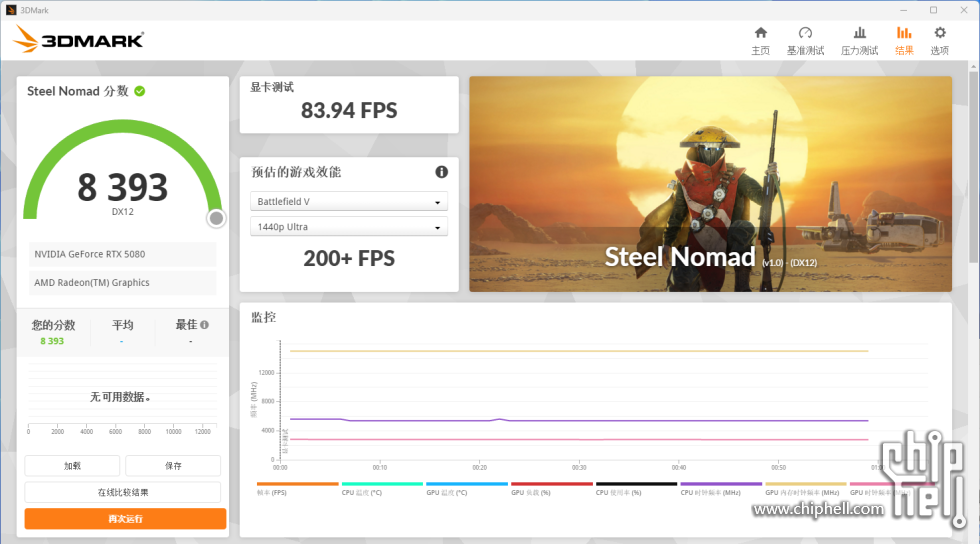
Task: Toggle the purple CPU clock legend swatch
Action: tap(721, 484)
